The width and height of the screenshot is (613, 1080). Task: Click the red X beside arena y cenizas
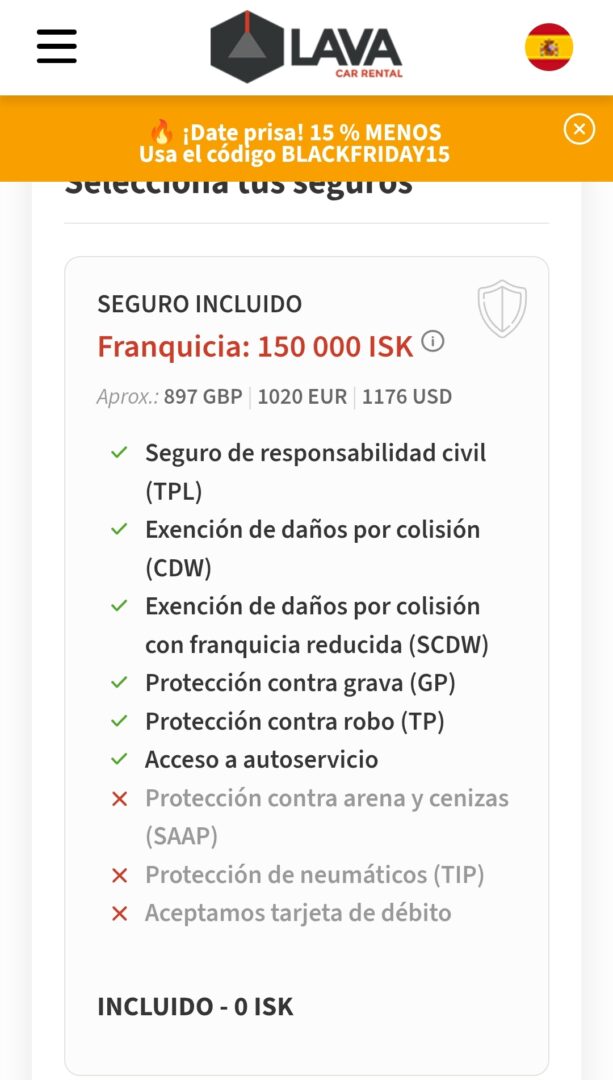coord(120,798)
